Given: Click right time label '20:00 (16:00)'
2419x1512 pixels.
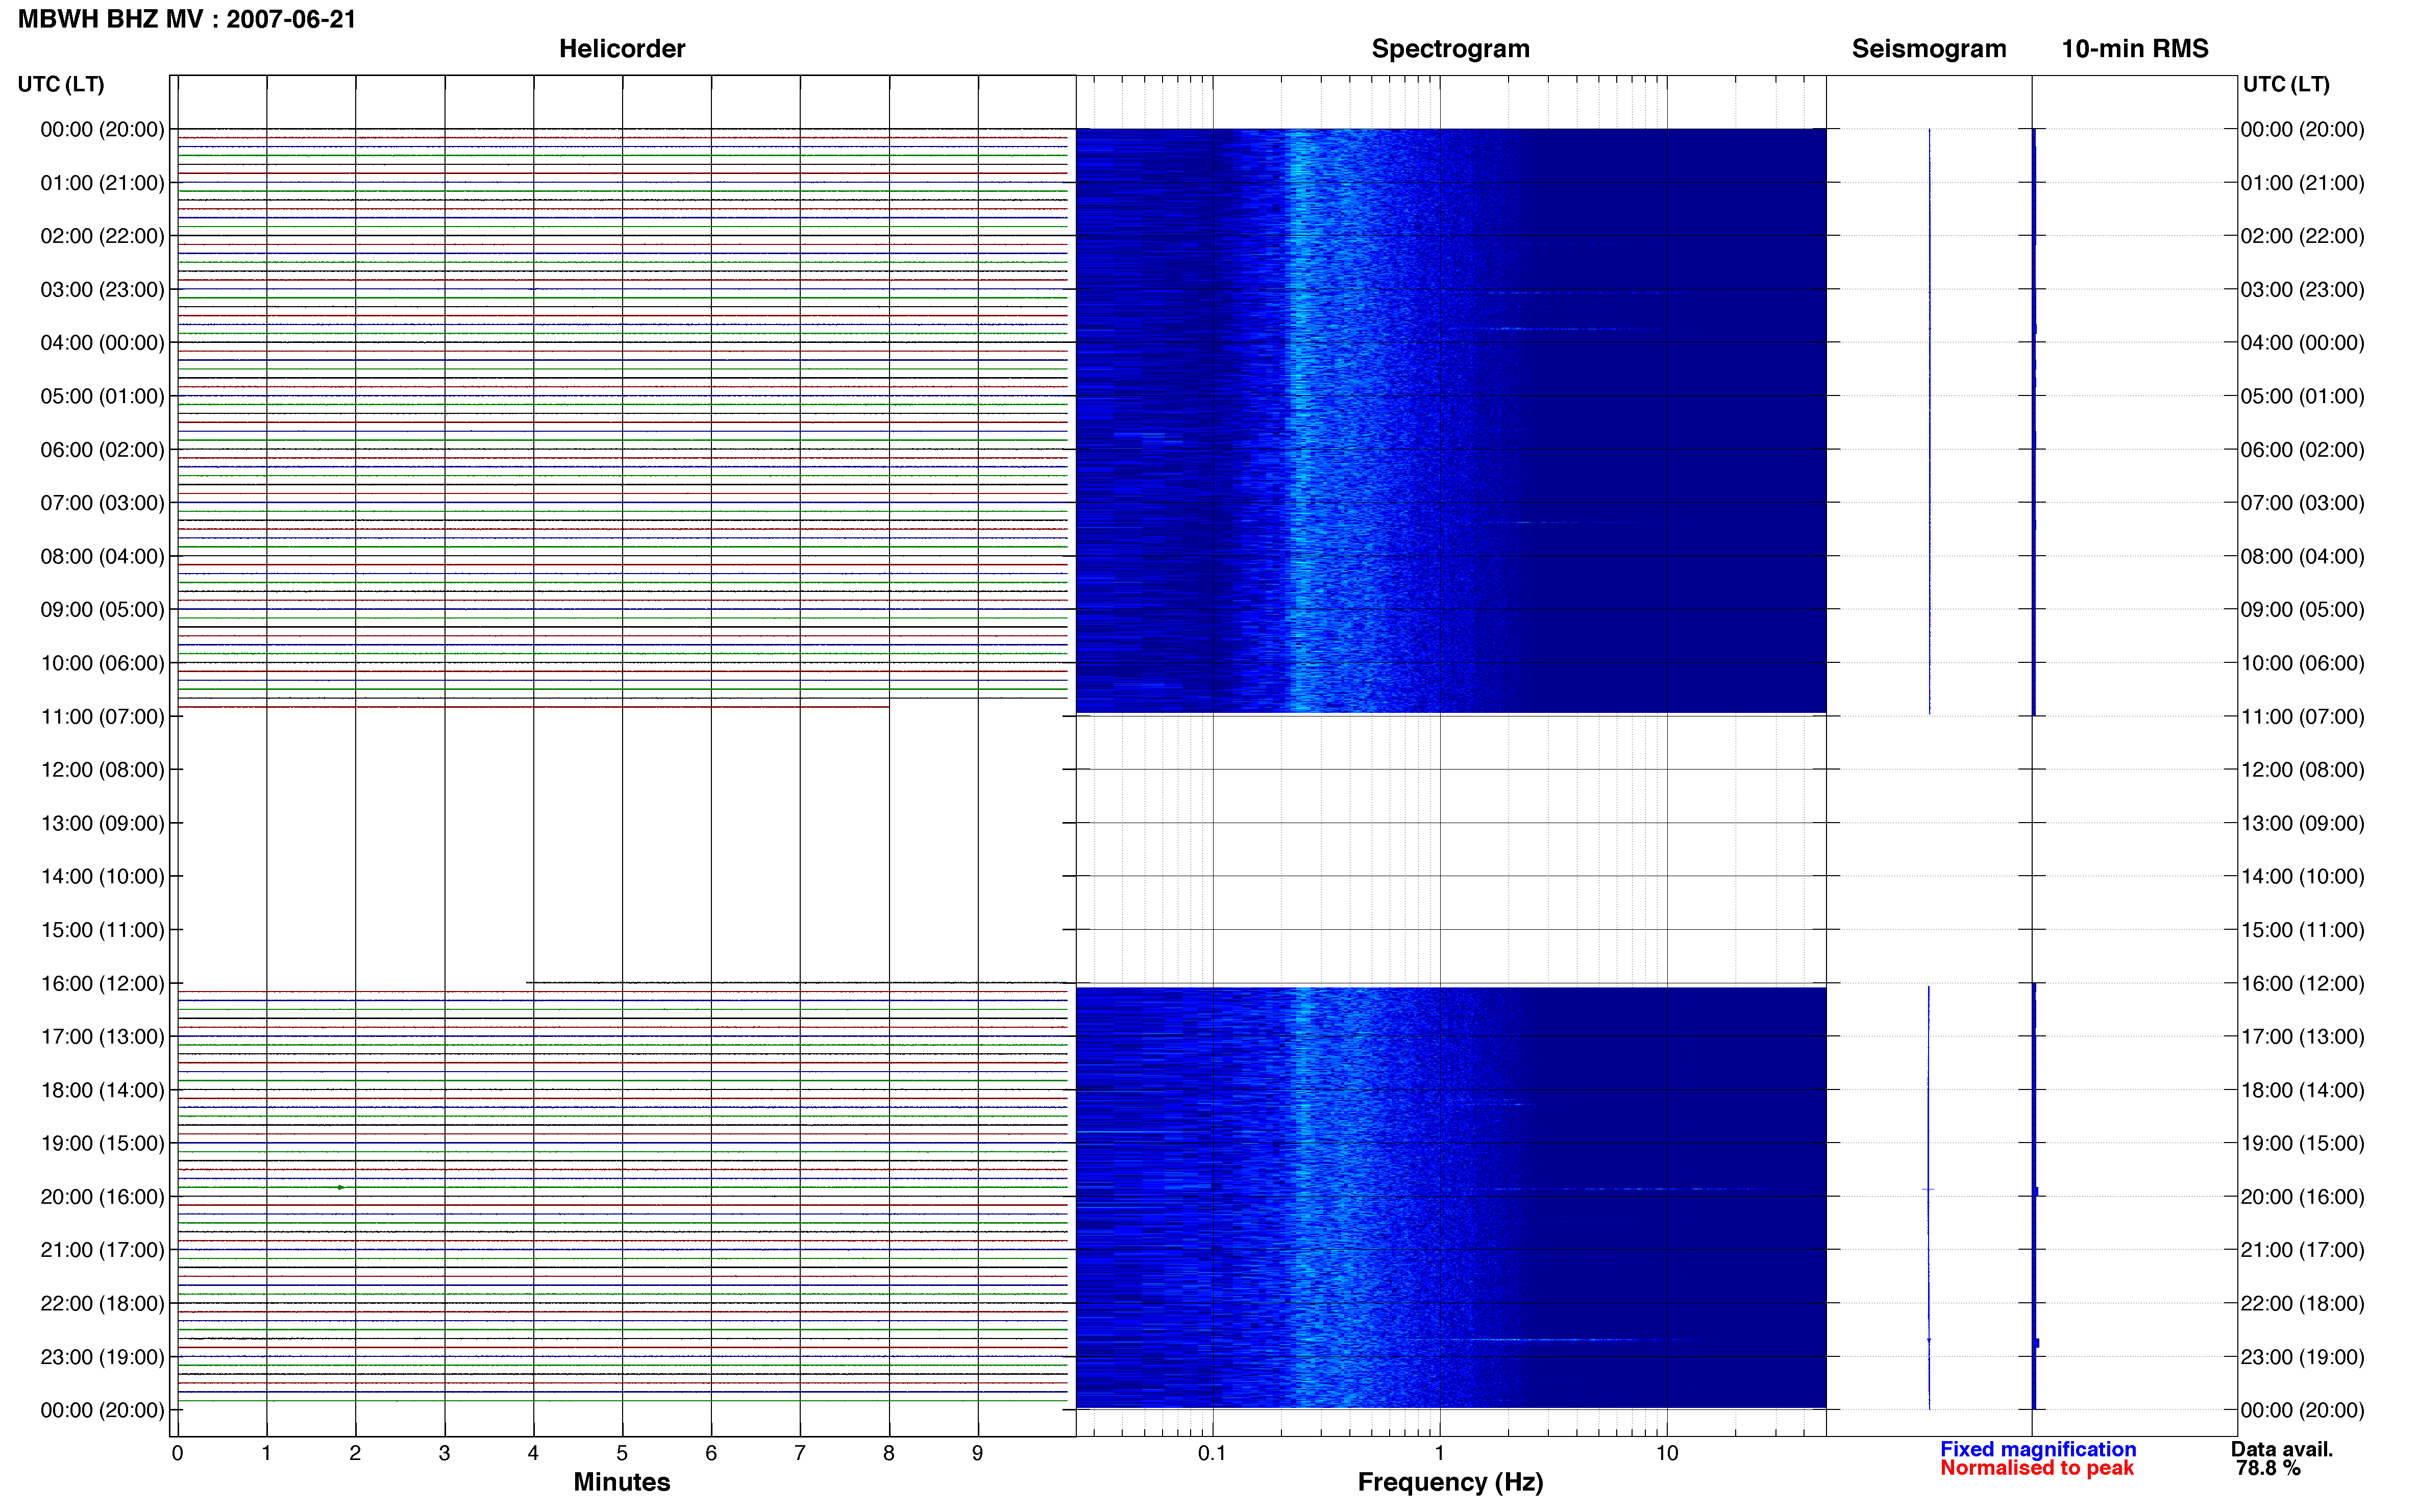Looking at the screenshot, I should (x=2303, y=1197).
